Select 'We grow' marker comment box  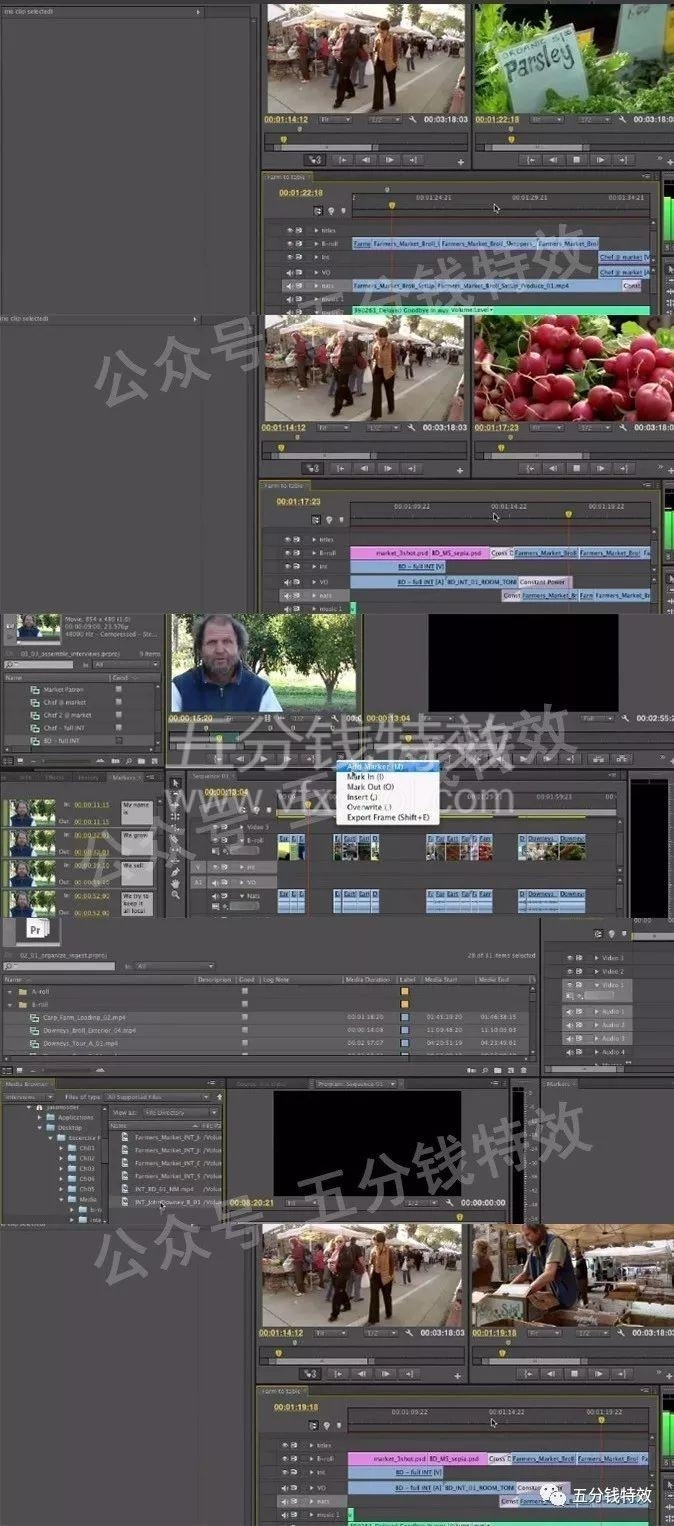pos(137,843)
